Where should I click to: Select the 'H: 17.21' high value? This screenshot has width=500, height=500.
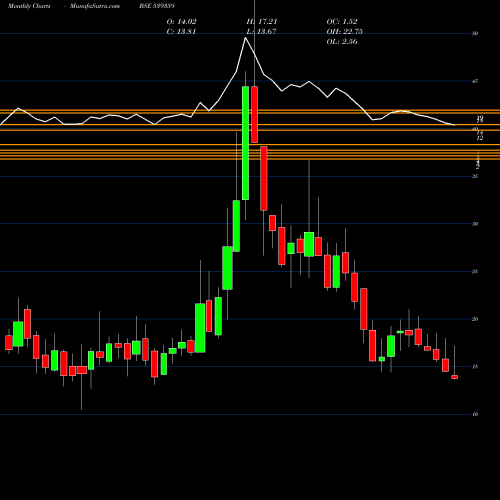262,22
